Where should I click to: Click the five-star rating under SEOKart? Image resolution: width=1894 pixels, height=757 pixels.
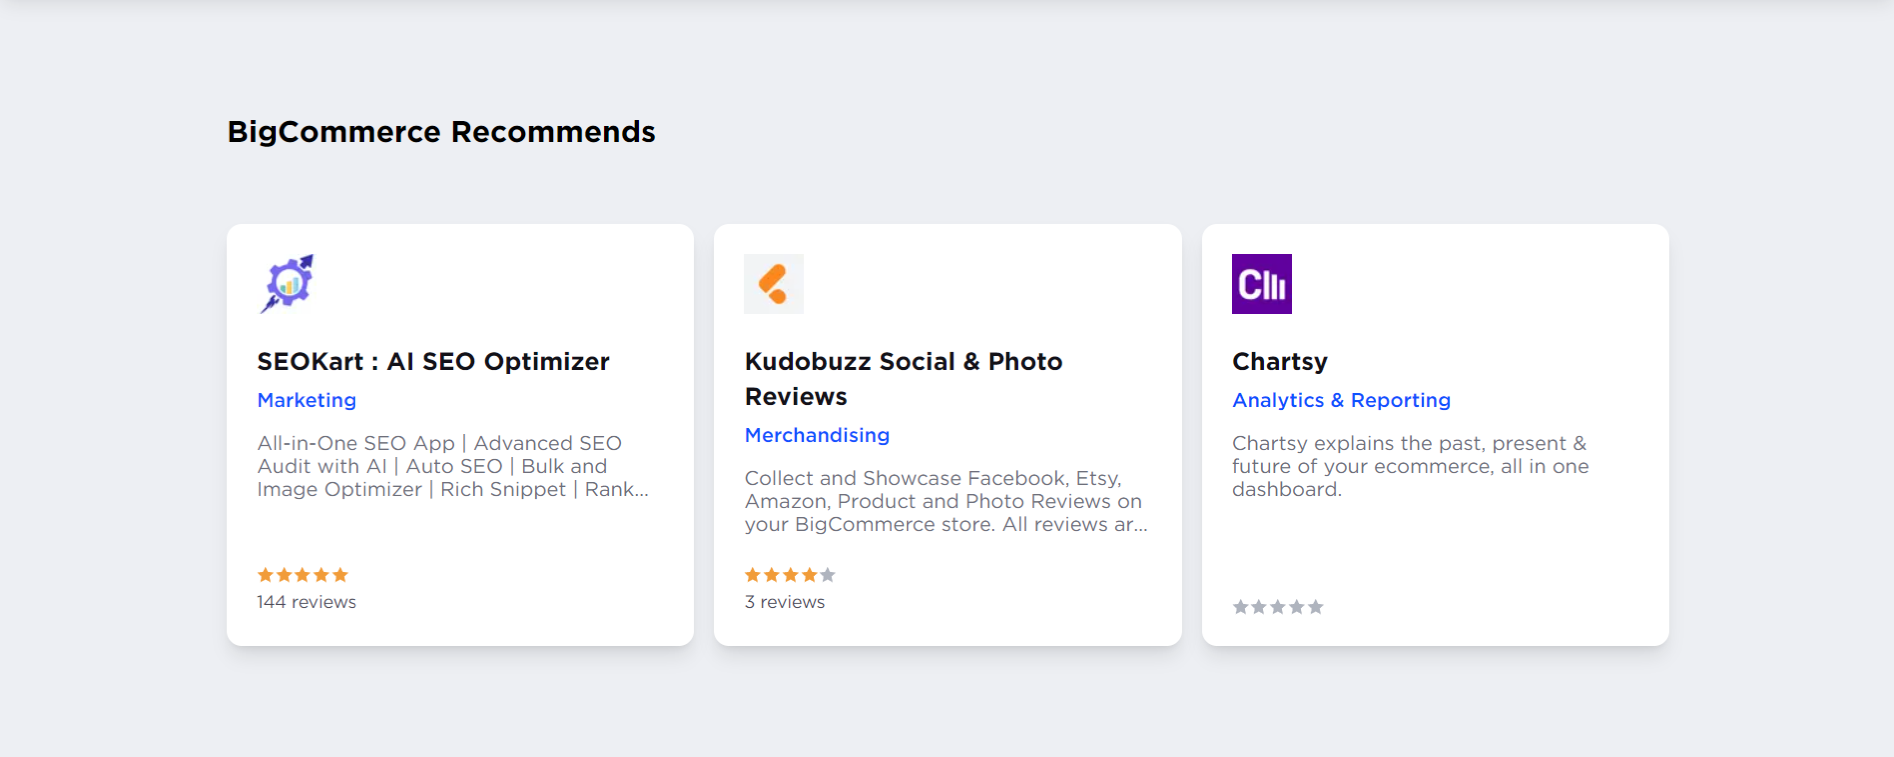[301, 574]
